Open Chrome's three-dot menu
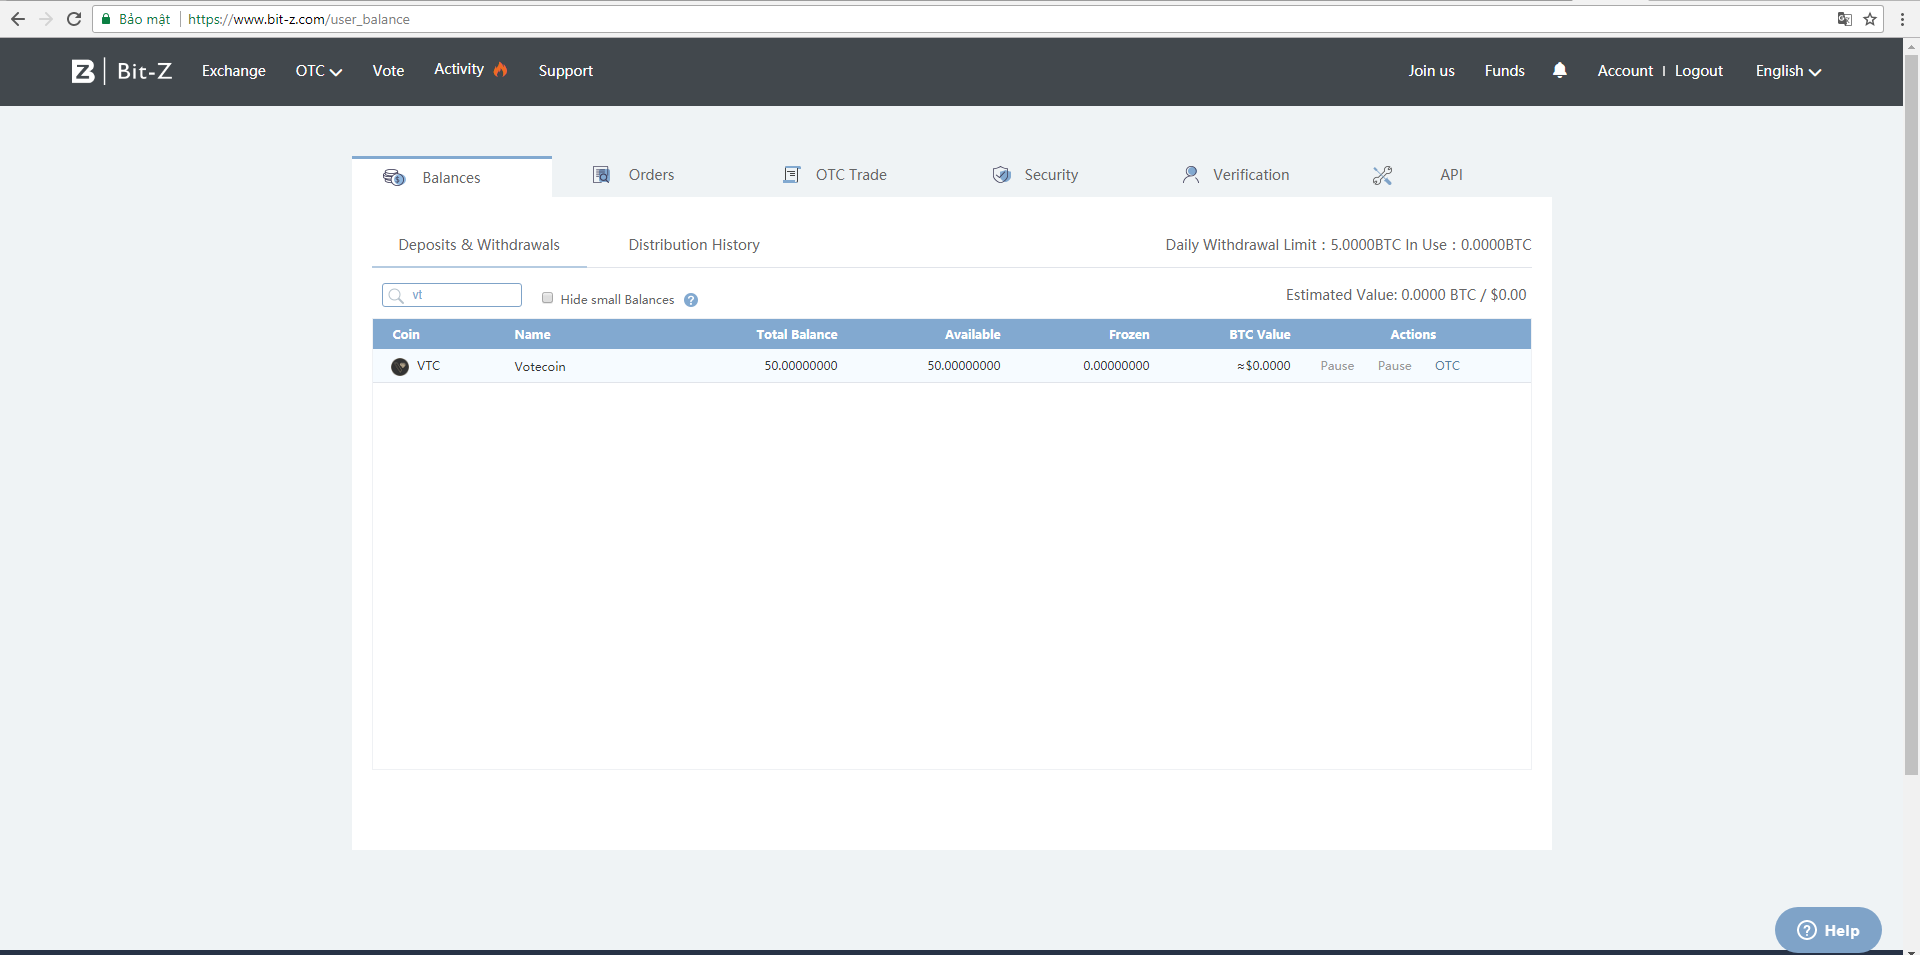This screenshot has width=1920, height=955. 1902,19
